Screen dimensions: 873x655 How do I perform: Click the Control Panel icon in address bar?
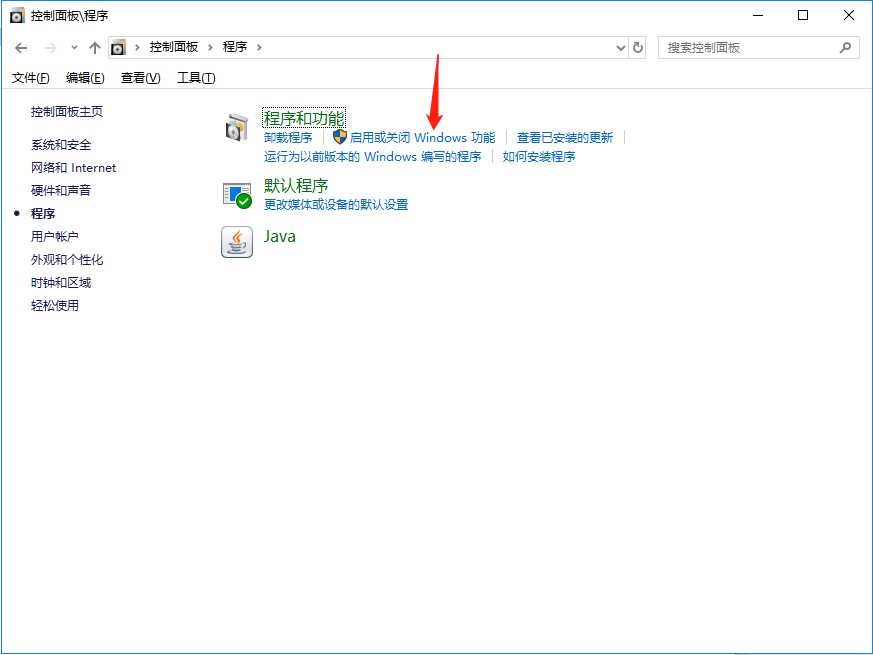(x=119, y=46)
